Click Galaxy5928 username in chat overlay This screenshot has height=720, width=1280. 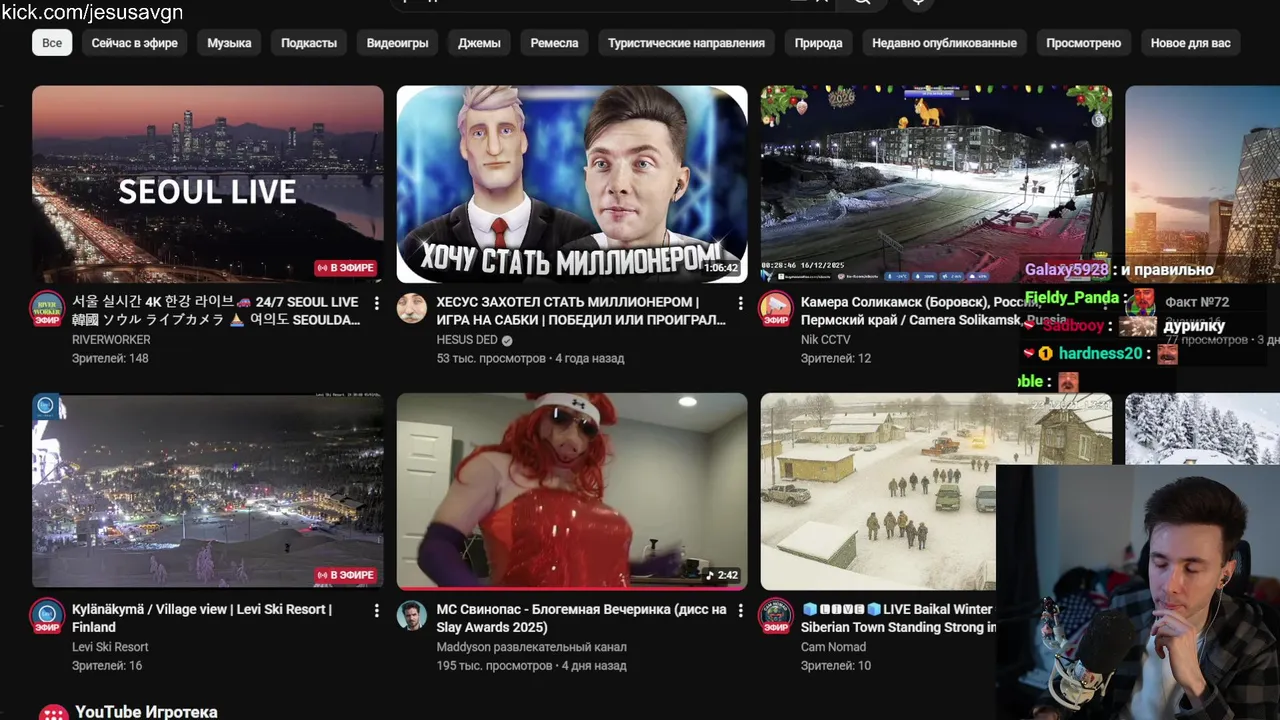(x=1066, y=270)
